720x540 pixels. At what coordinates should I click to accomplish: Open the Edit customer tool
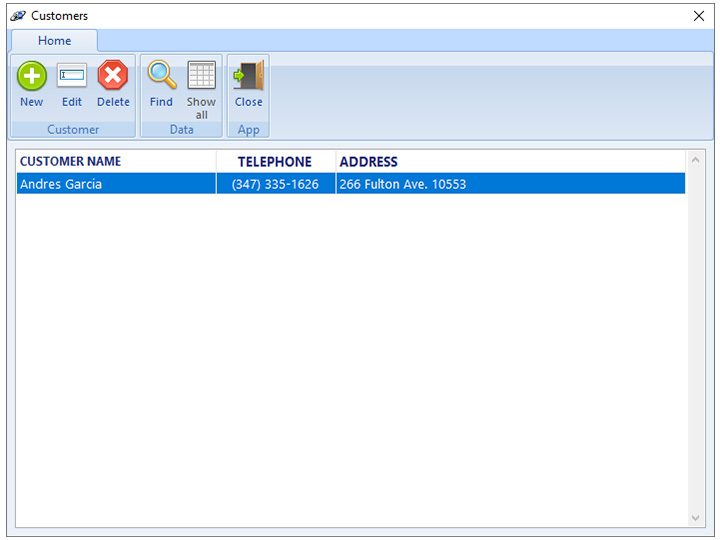click(72, 77)
